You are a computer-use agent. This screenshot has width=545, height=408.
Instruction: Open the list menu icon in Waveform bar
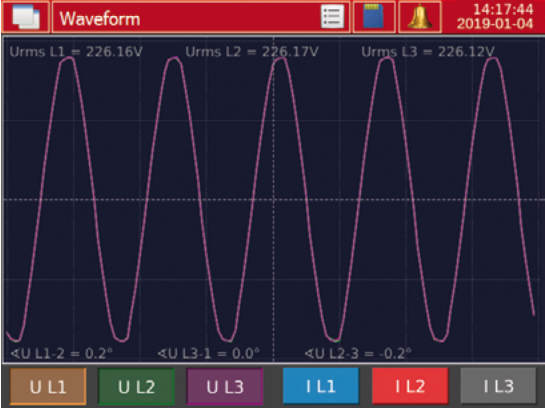(332, 16)
